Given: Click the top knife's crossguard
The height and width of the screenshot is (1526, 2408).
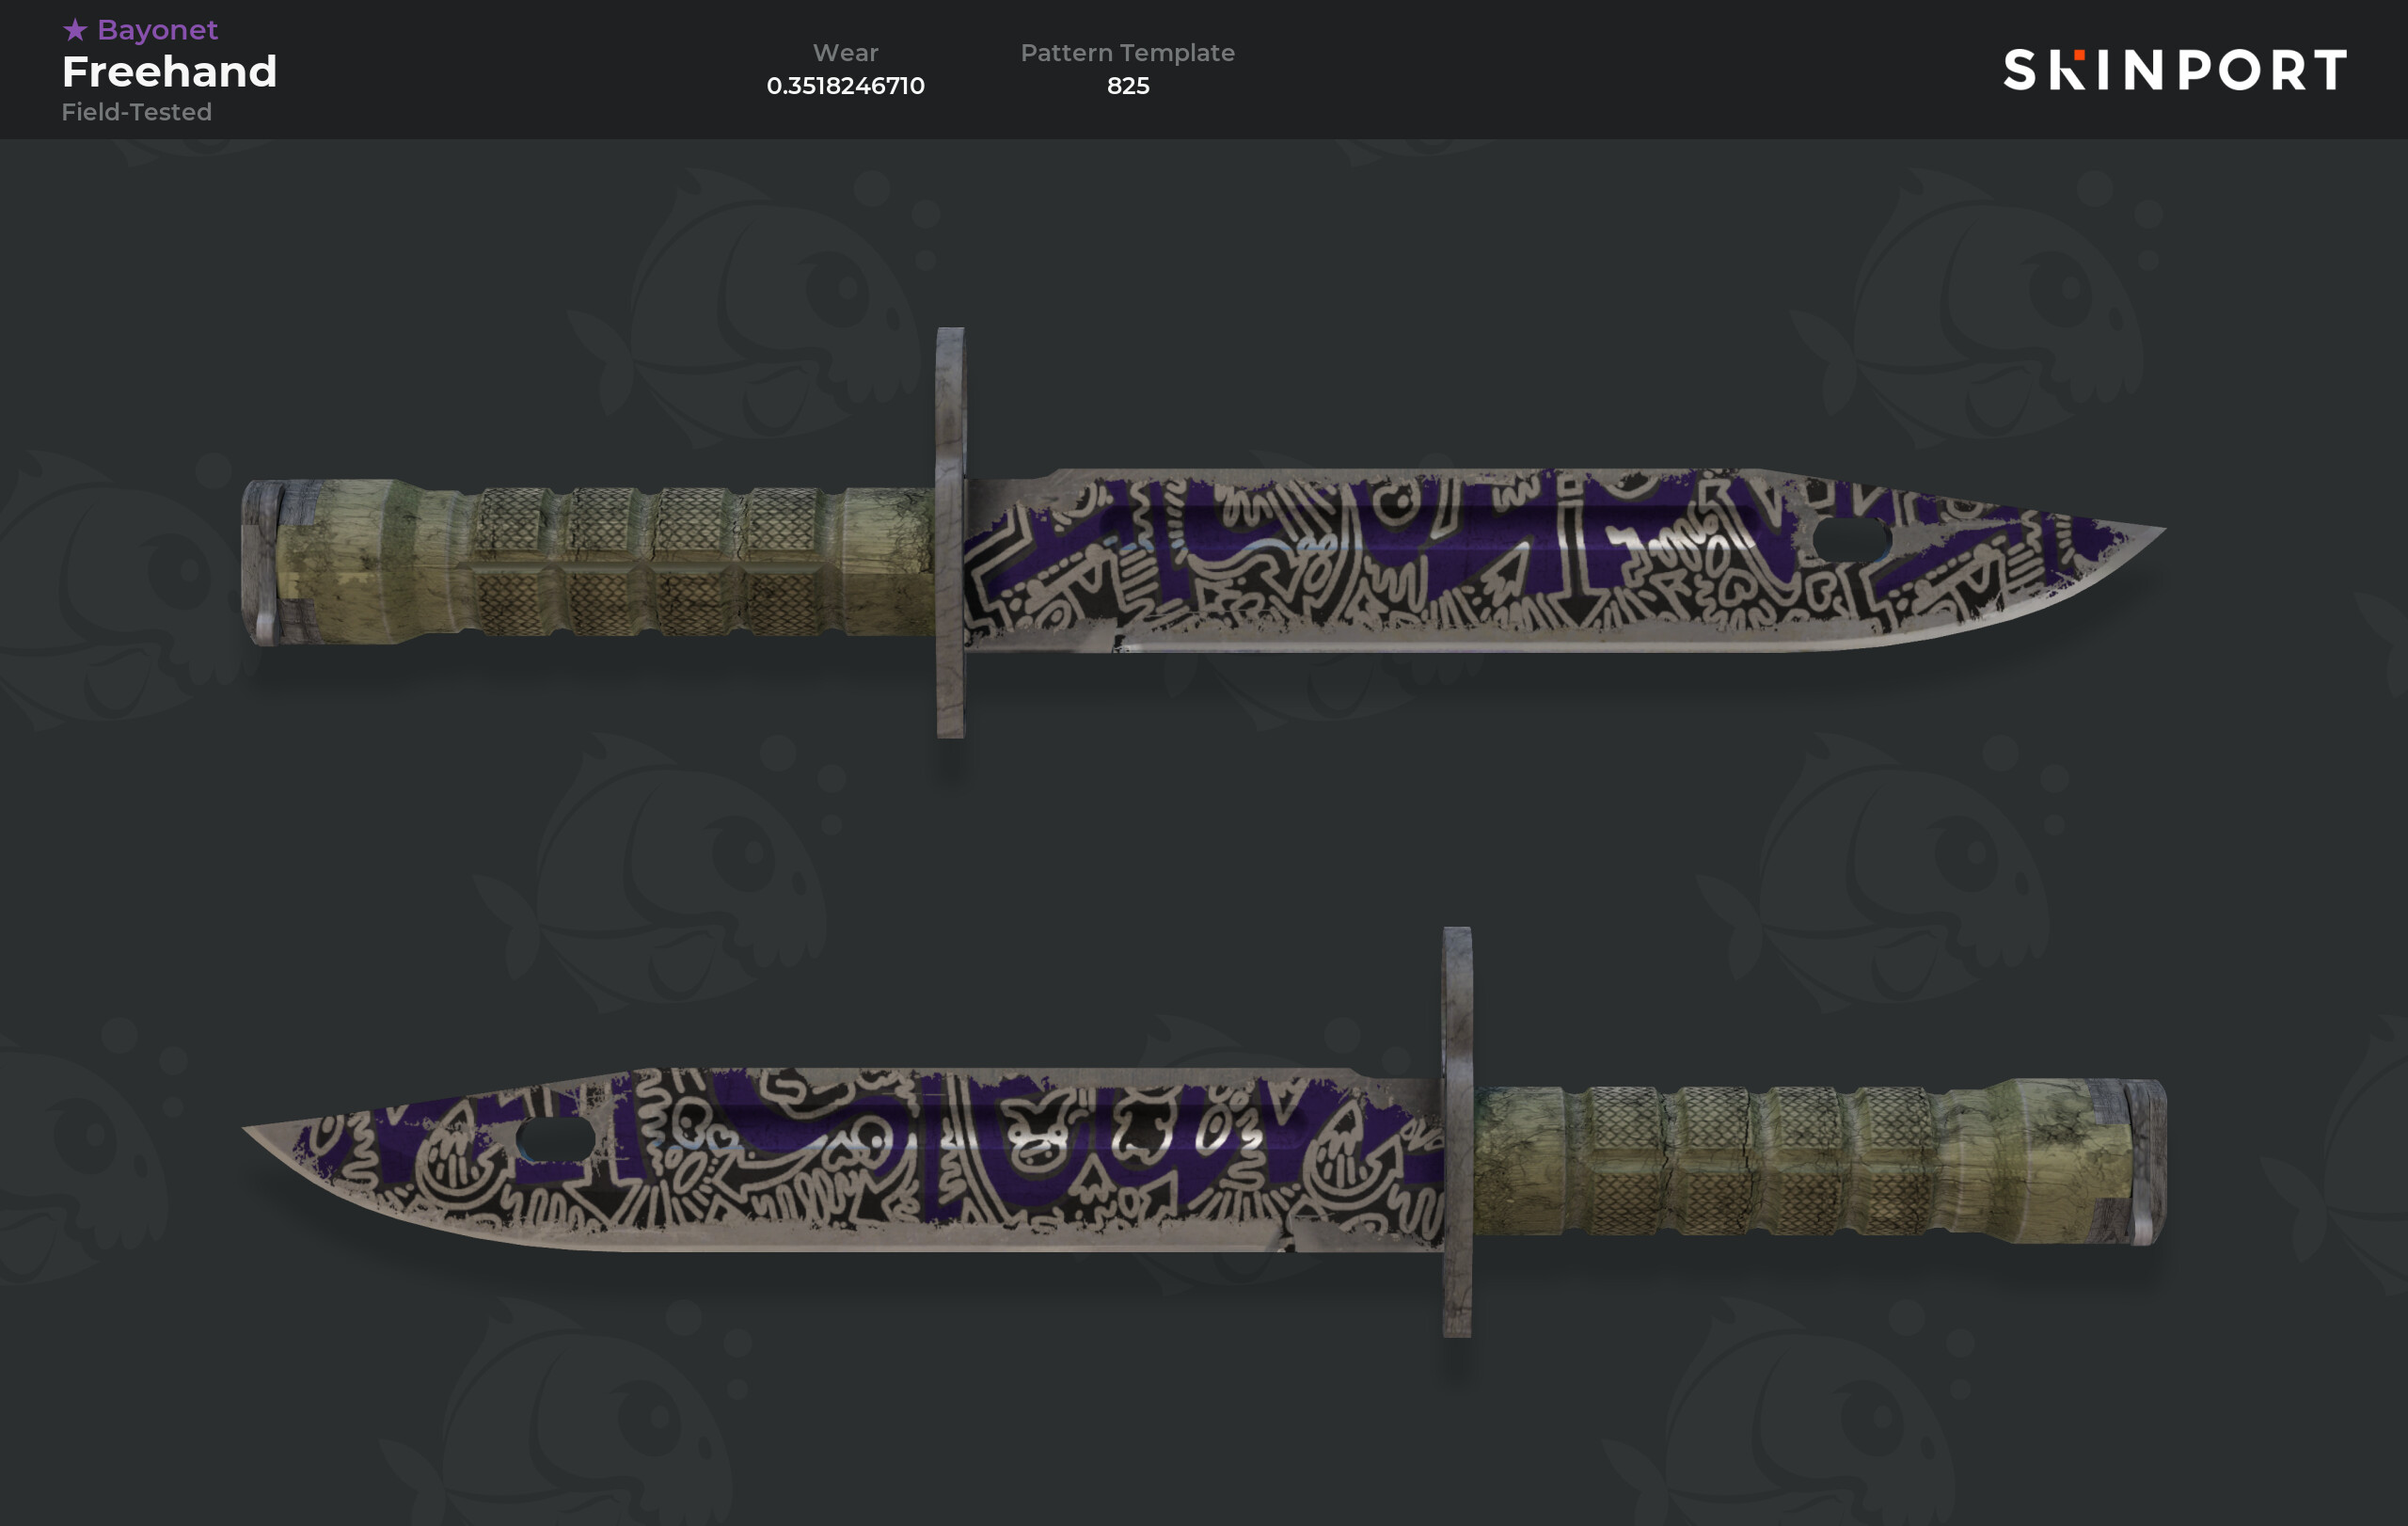Looking at the screenshot, I should coord(950,532).
